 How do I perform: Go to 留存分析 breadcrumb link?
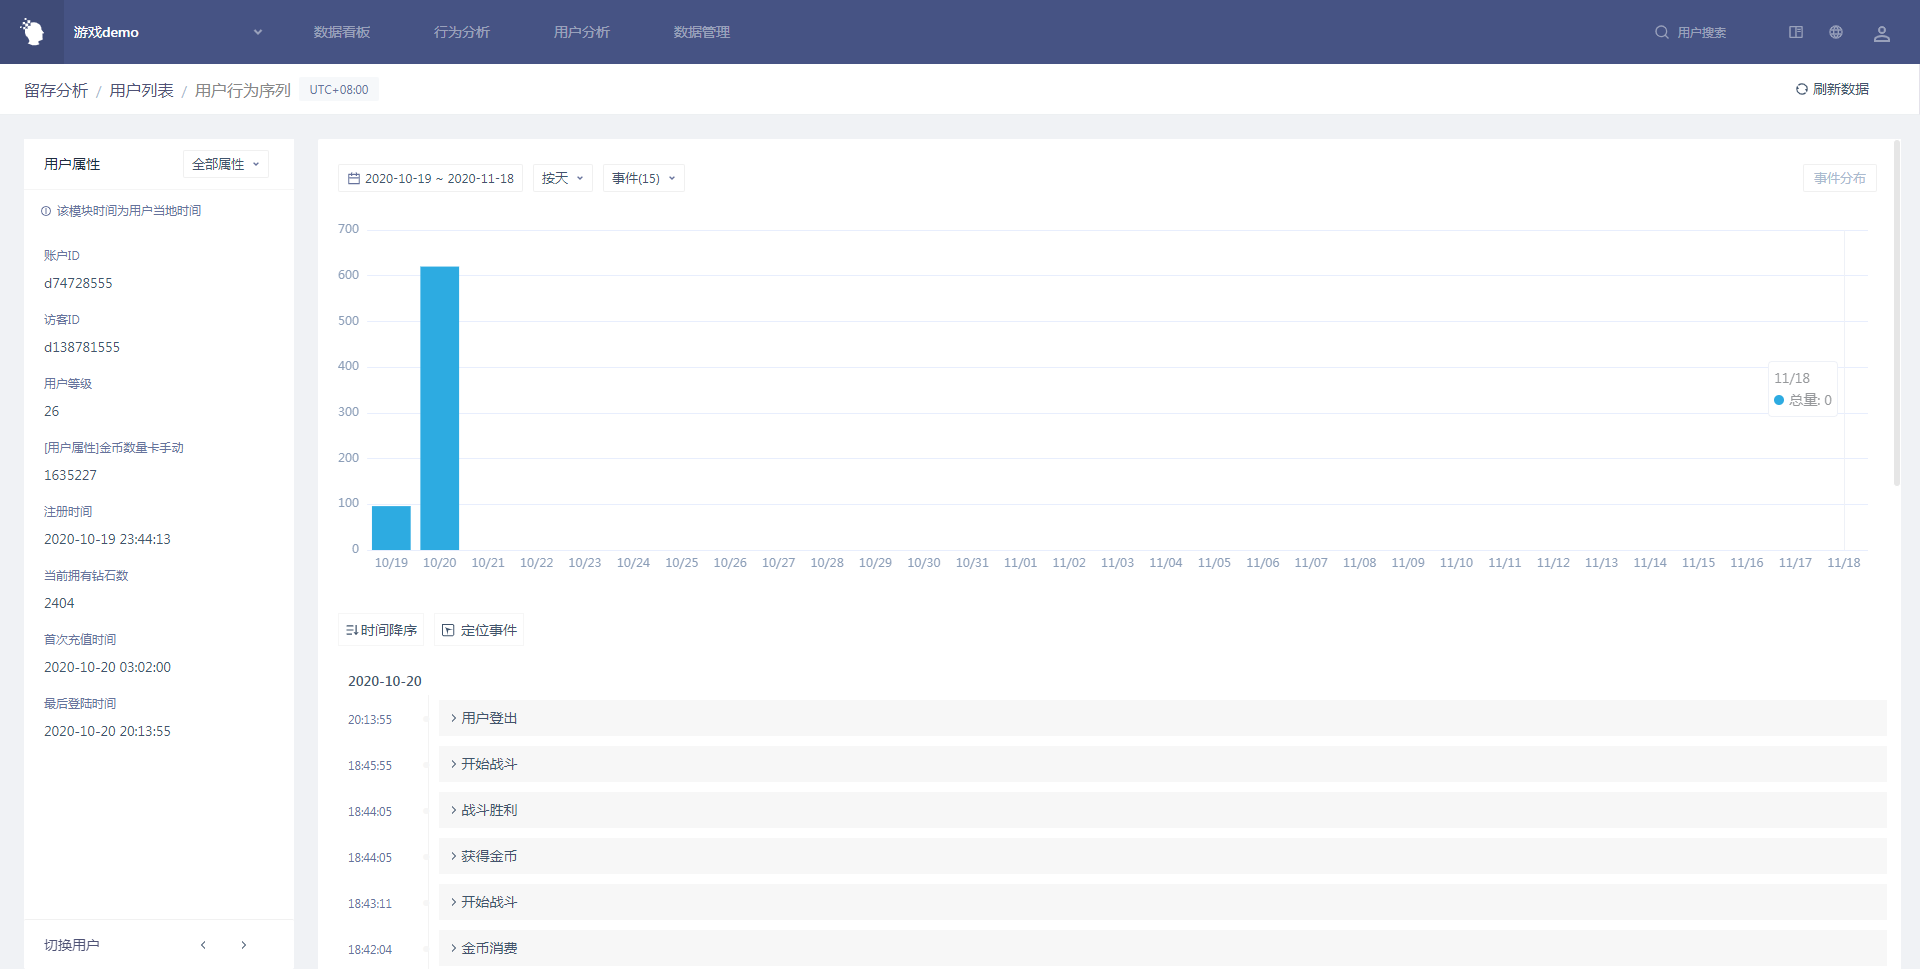click(56, 90)
